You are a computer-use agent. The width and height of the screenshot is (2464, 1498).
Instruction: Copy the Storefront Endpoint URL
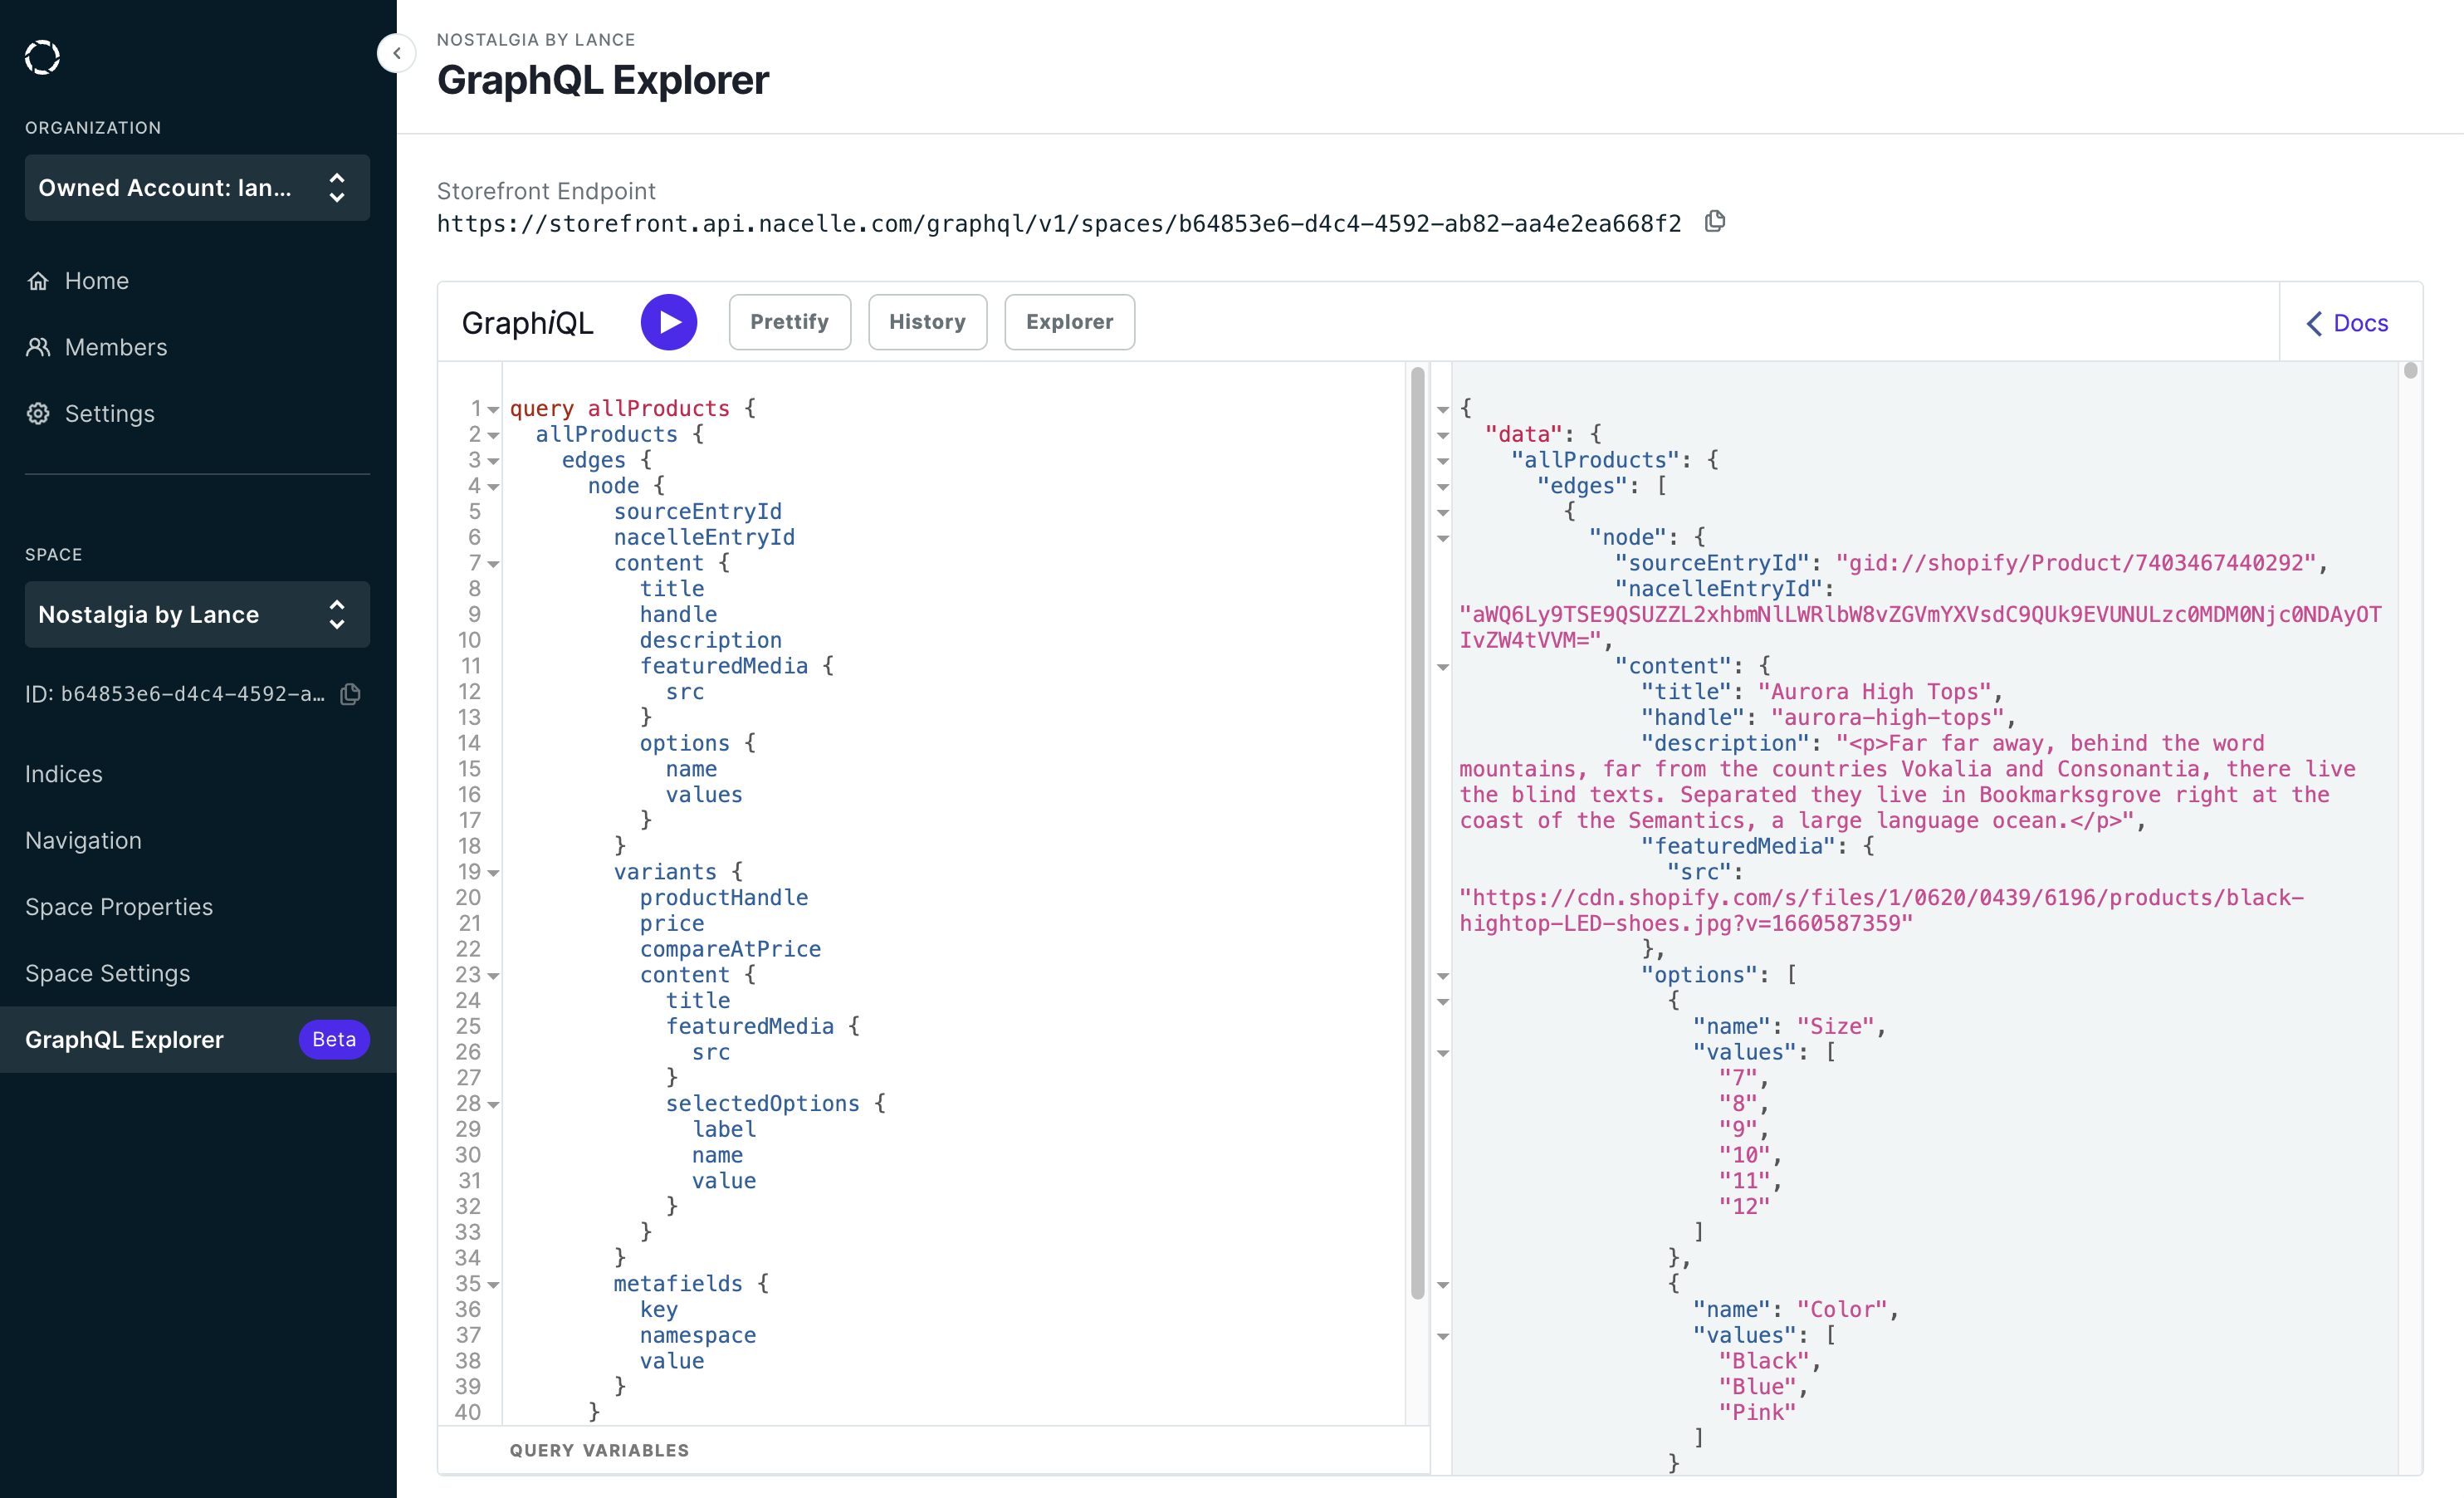1715,221
